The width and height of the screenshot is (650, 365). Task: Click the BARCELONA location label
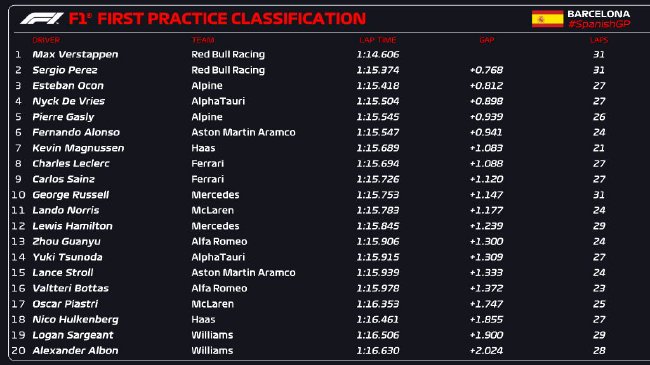[x=599, y=14]
